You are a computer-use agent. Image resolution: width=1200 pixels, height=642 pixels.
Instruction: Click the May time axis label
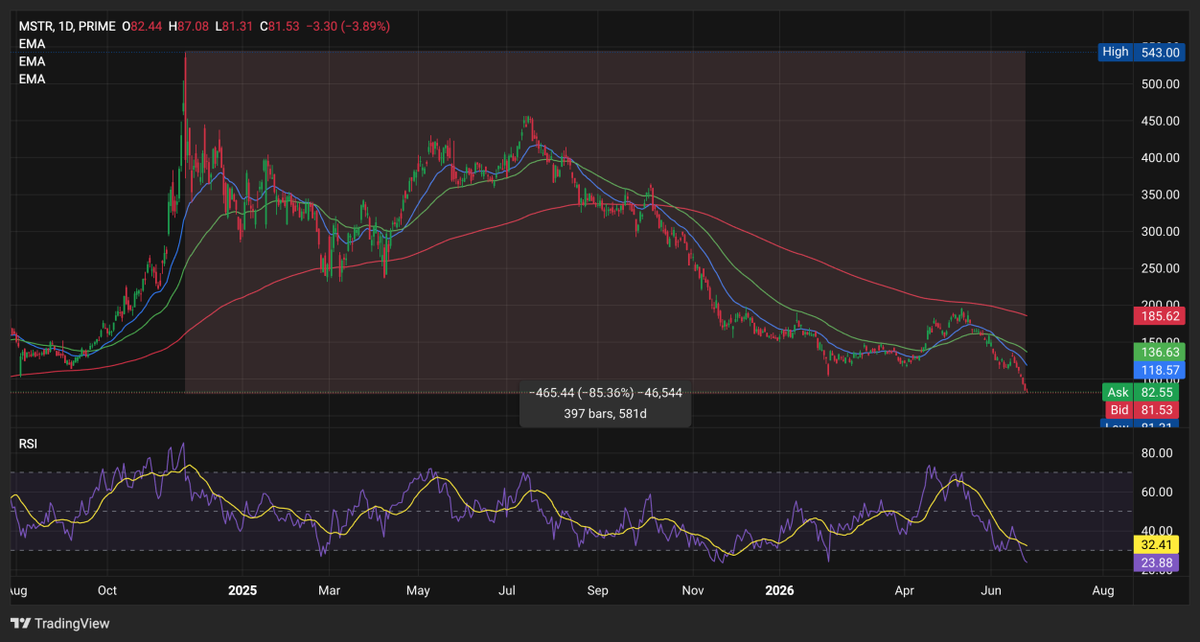tap(418, 591)
